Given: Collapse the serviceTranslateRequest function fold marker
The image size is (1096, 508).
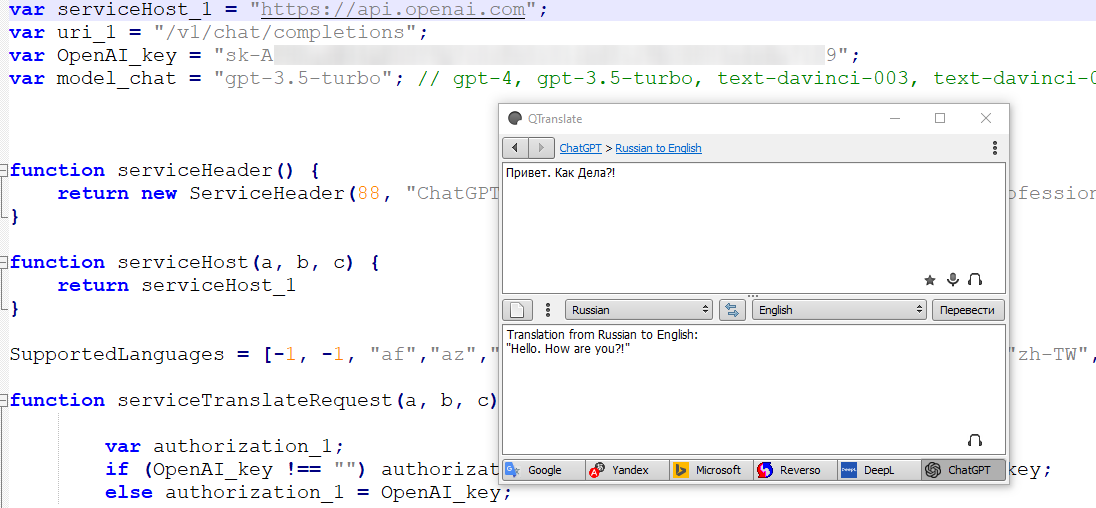Looking at the screenshot, I should point(4,400).
